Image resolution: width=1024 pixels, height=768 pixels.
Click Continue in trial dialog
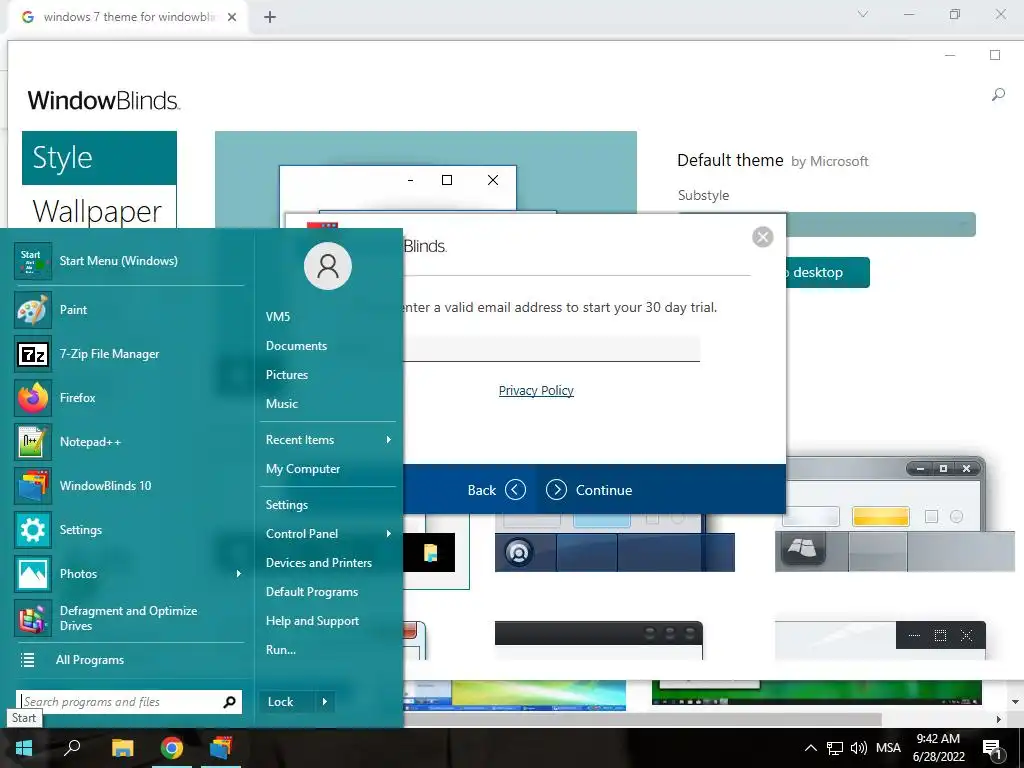click(589, 490)
